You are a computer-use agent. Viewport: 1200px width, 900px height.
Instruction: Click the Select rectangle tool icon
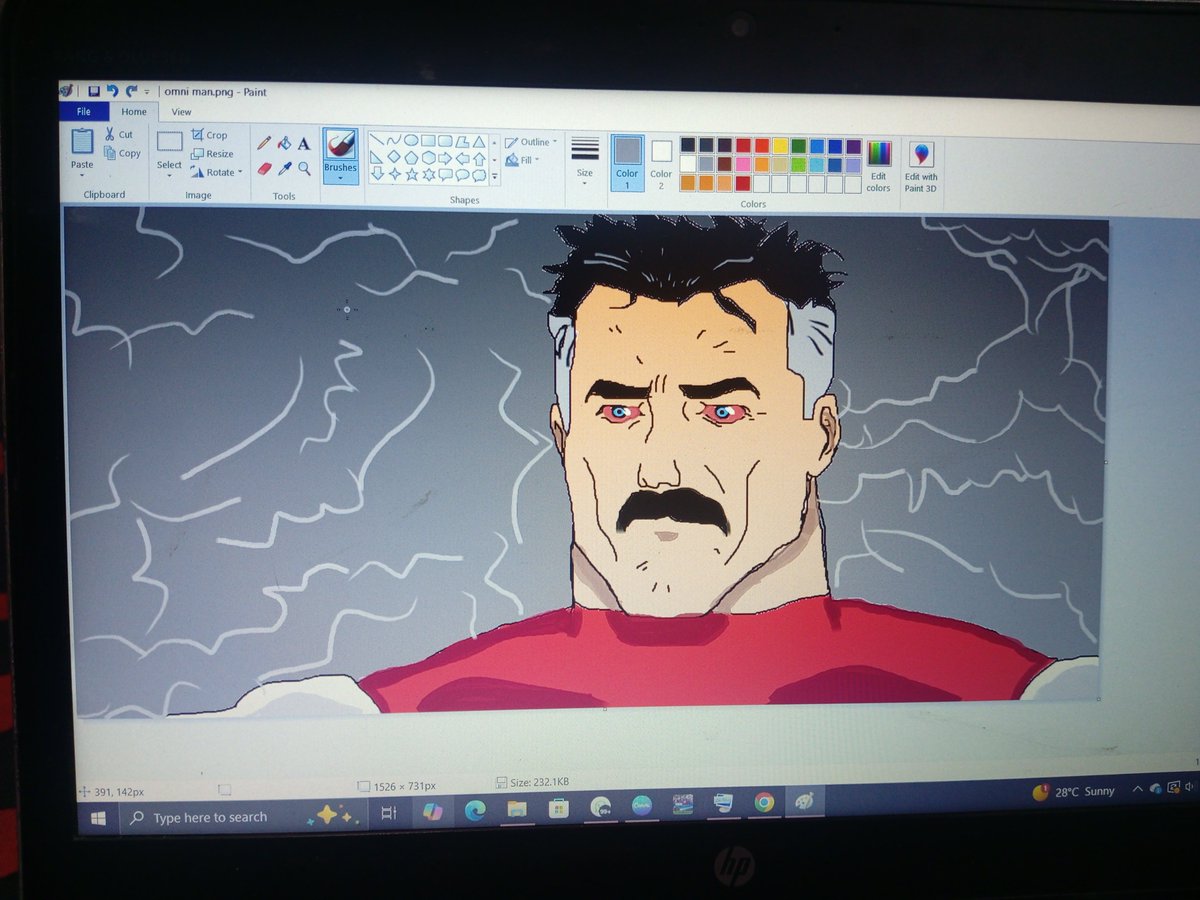[170, 142]
